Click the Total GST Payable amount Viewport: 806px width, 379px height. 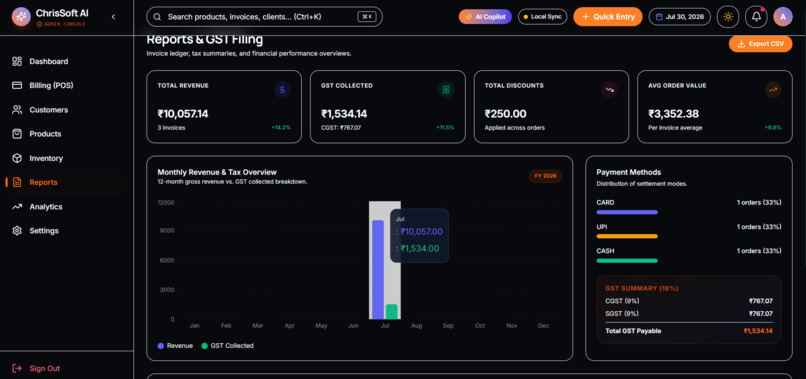click(758, 331)
